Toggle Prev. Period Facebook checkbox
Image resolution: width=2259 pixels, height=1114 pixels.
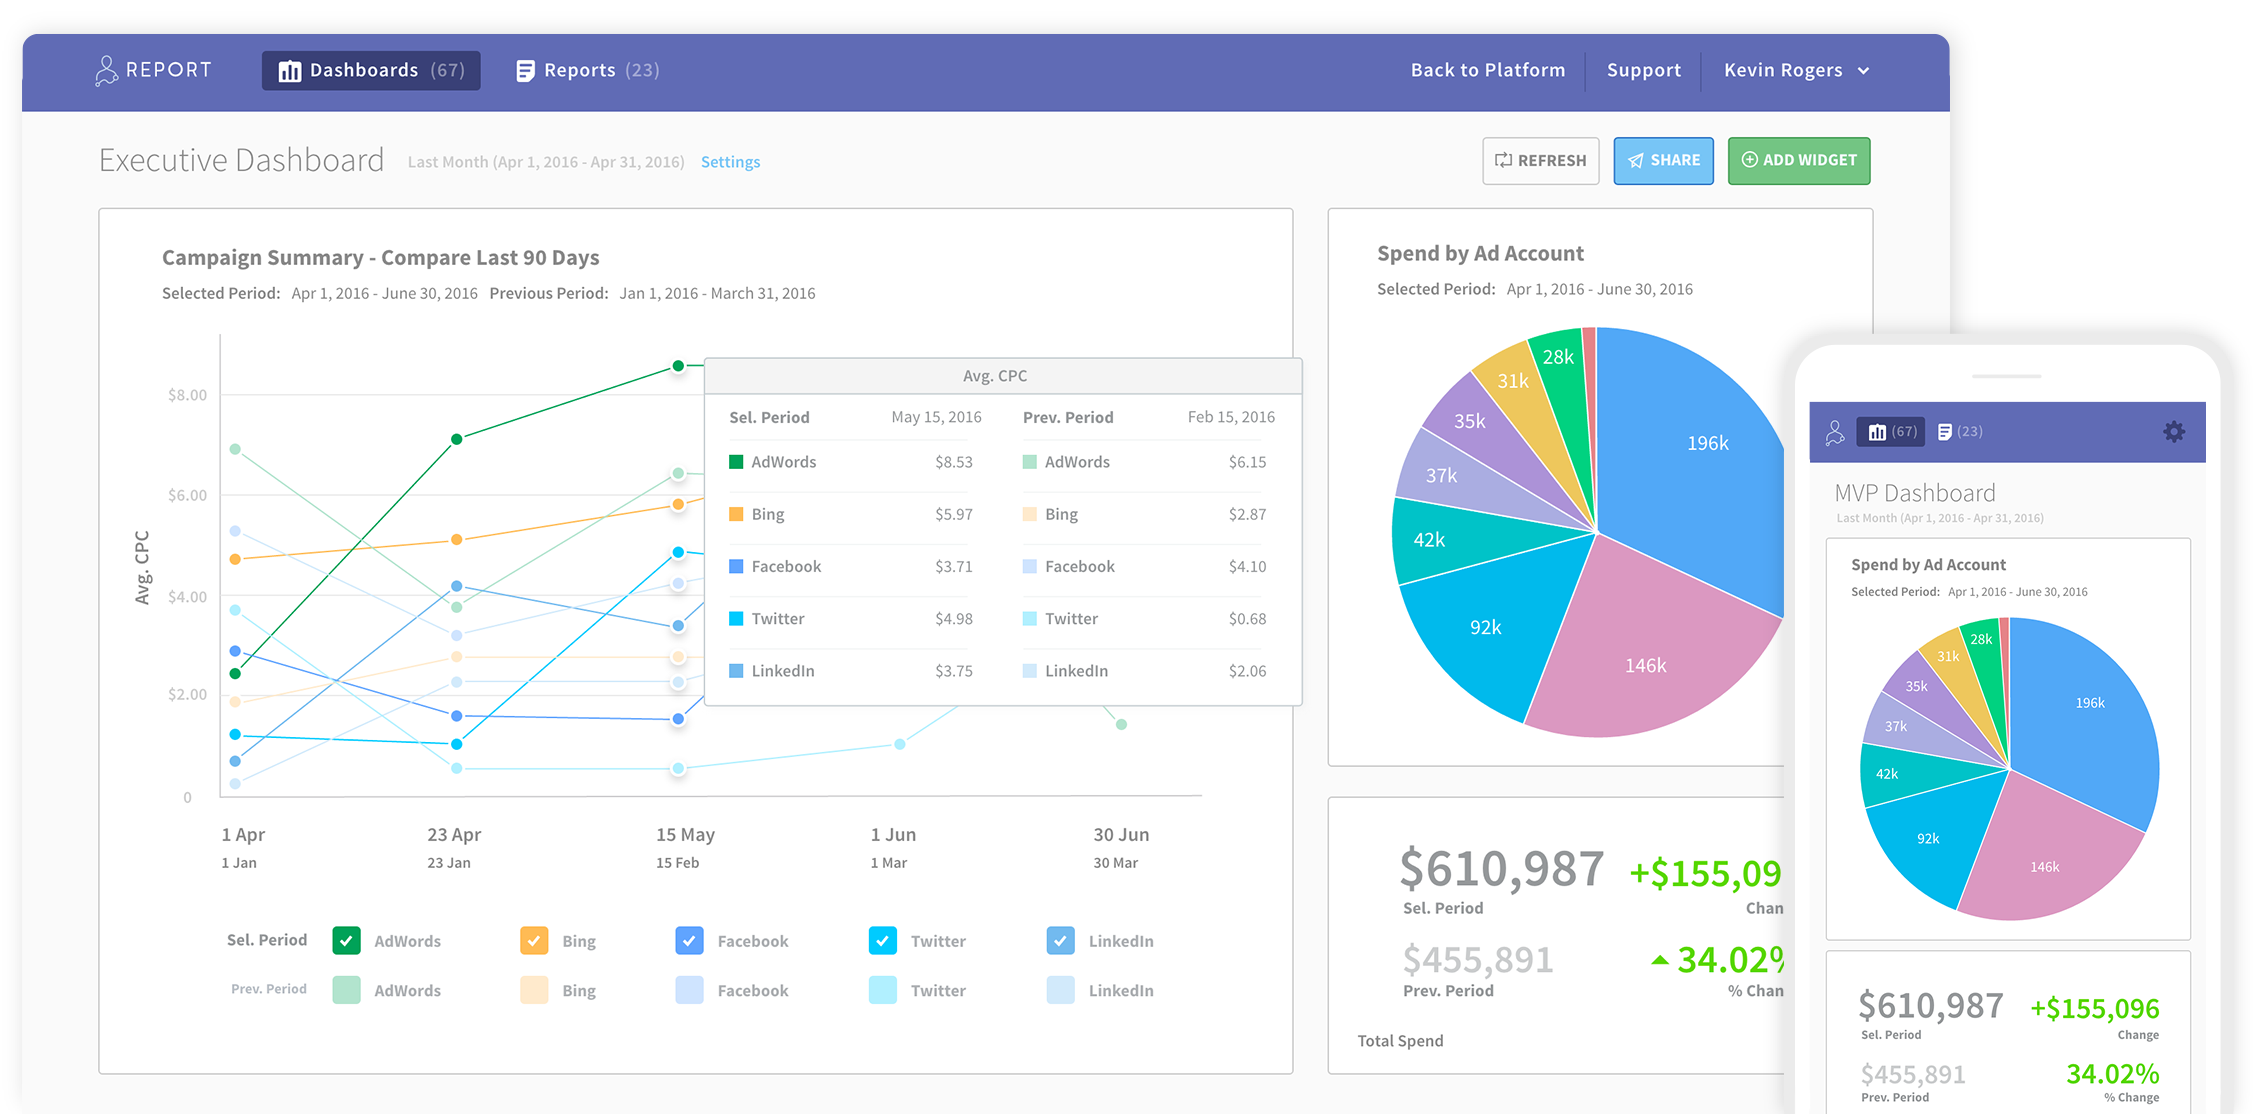[689, 990]
